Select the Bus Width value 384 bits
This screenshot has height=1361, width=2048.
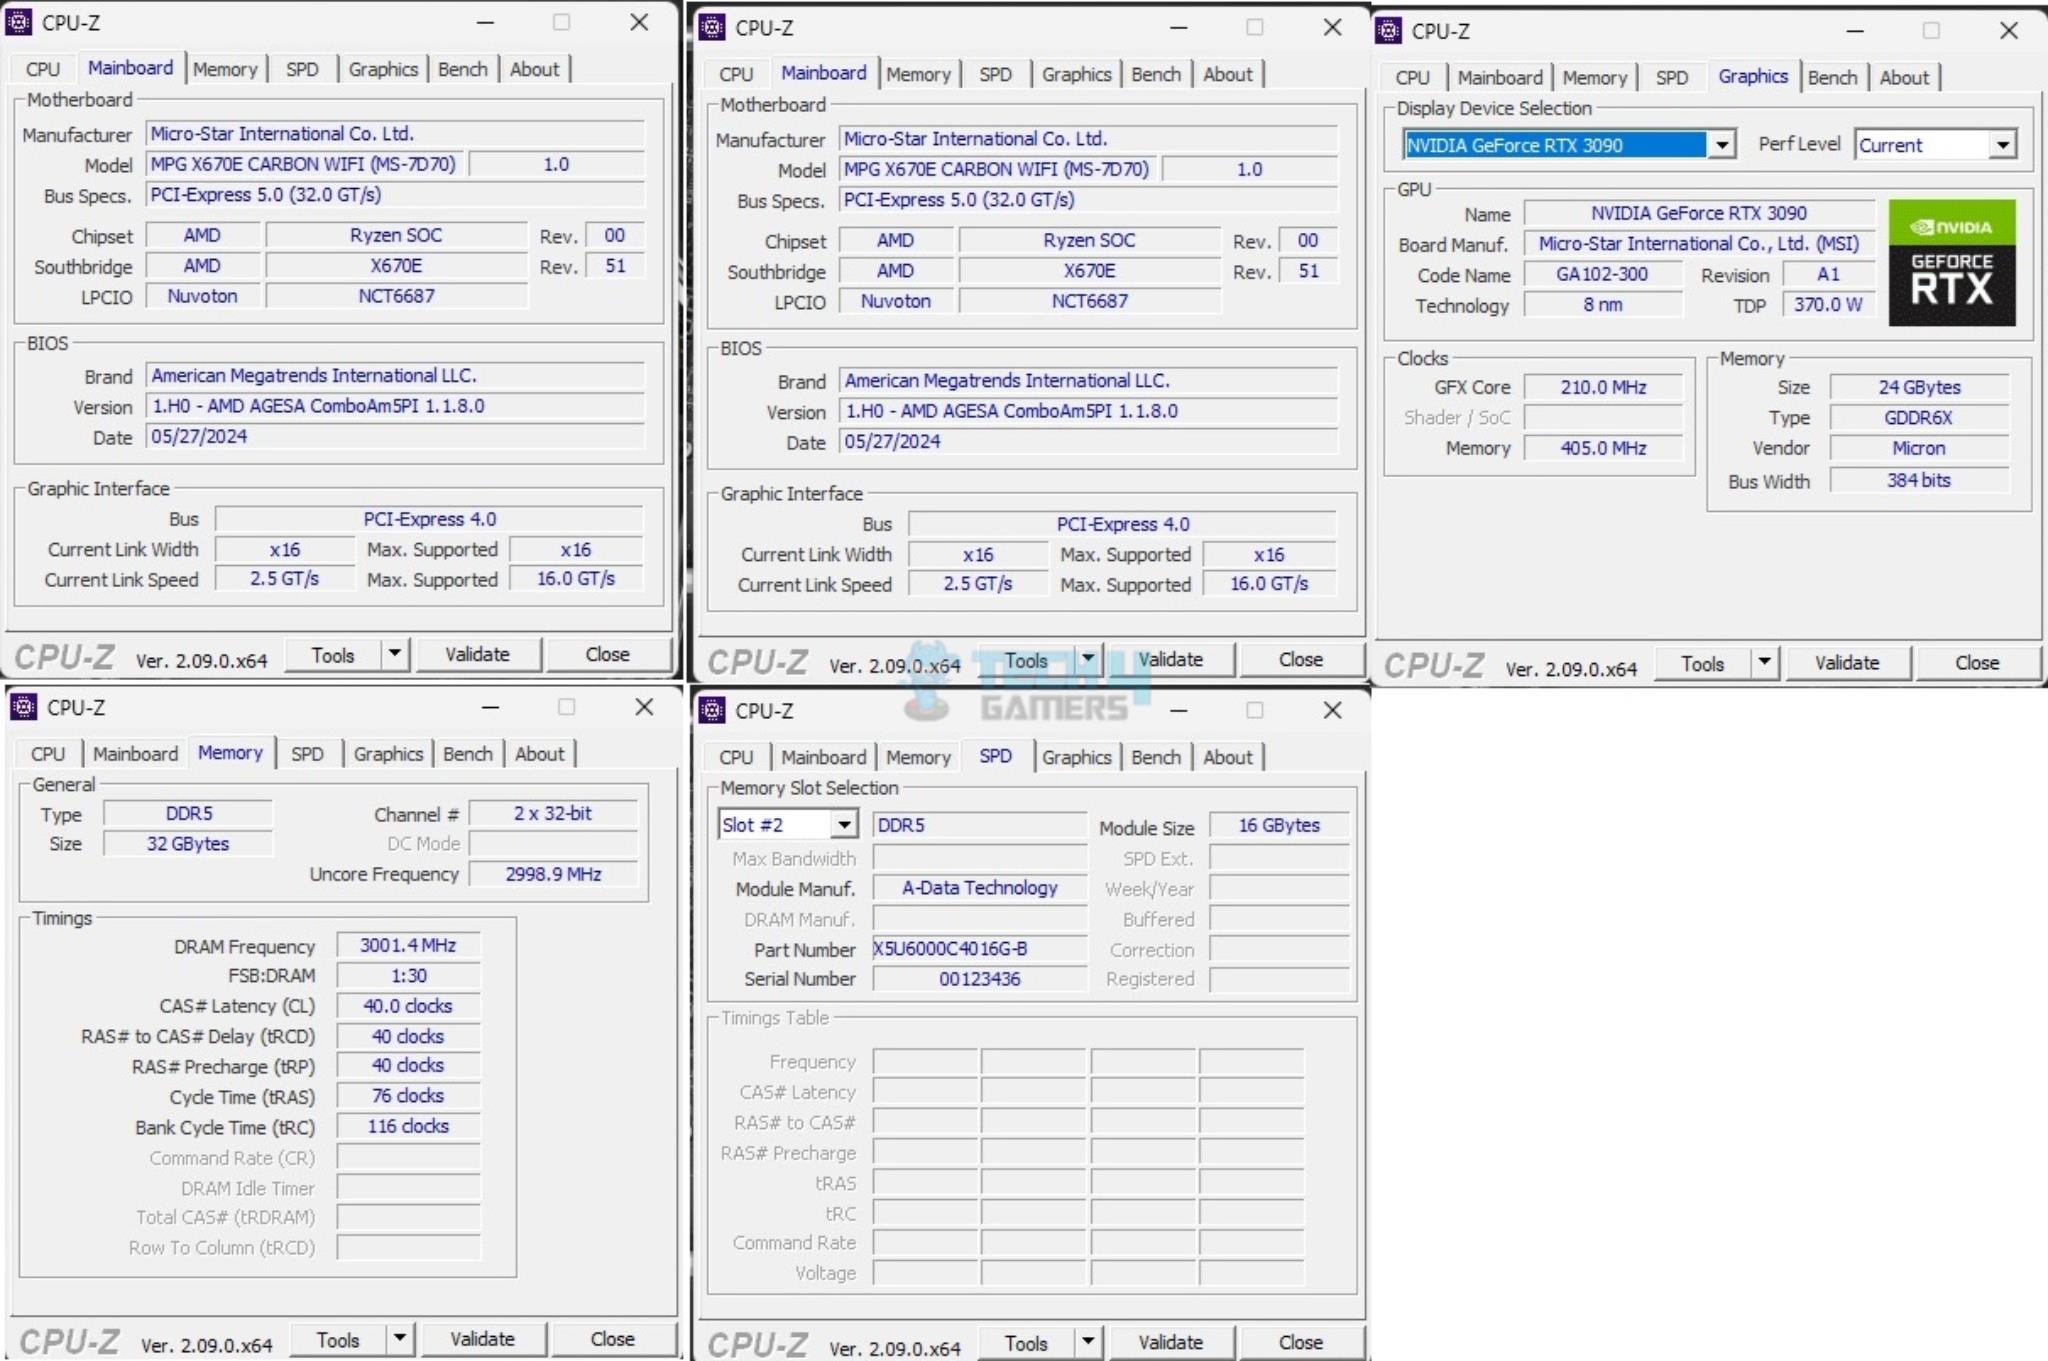click(x=1919, y=480)
